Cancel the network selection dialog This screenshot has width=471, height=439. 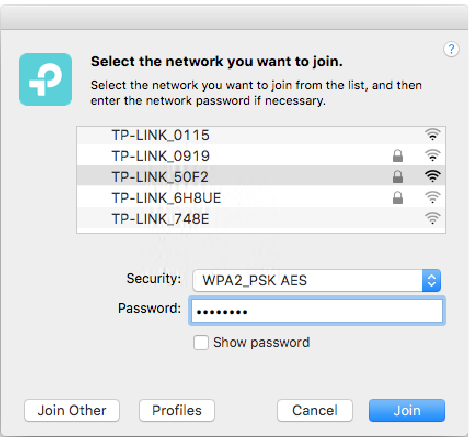click(x=315, y=410)
